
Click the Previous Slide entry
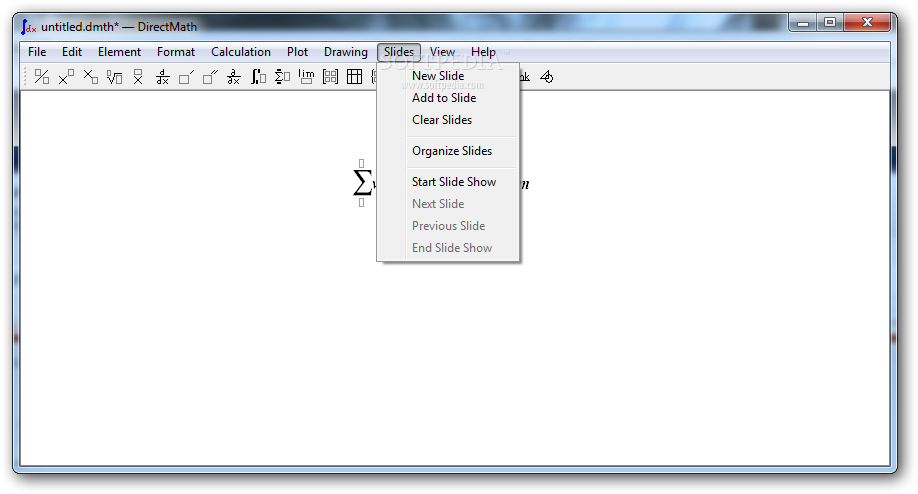click(x=448, y=226)
